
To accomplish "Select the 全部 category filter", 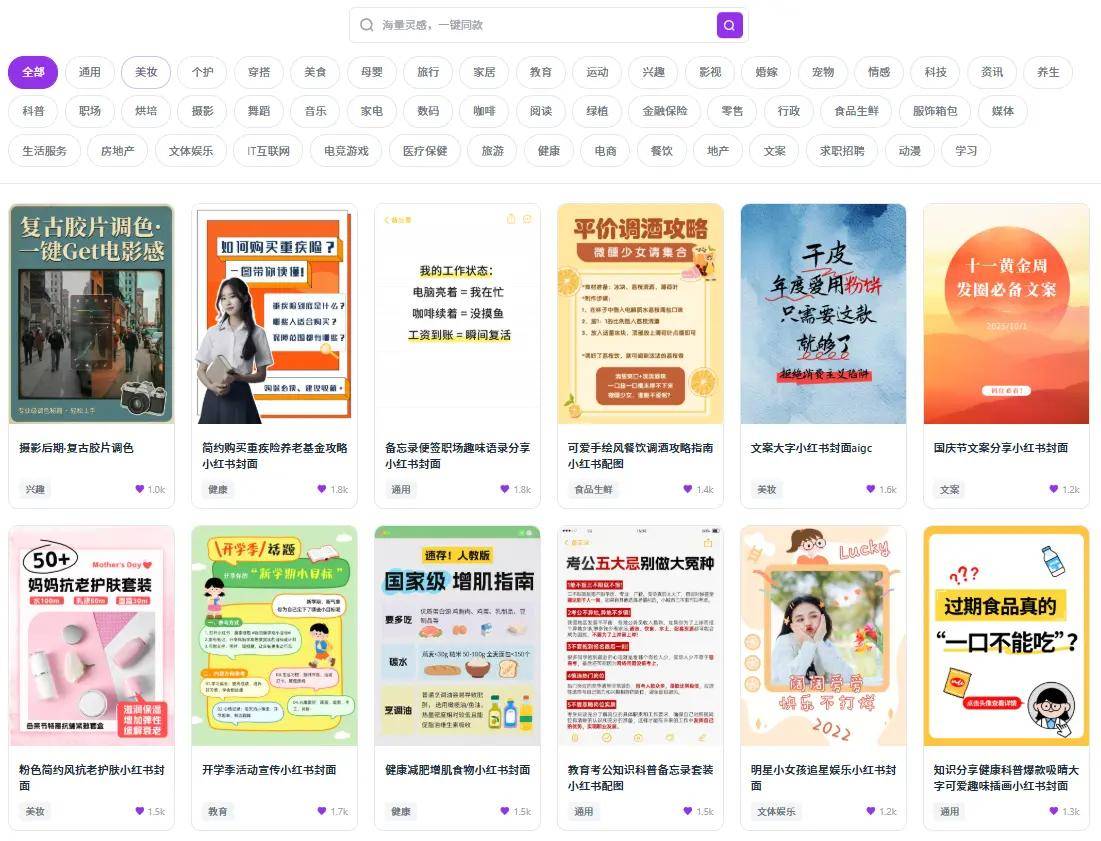I will click(34, 72).
